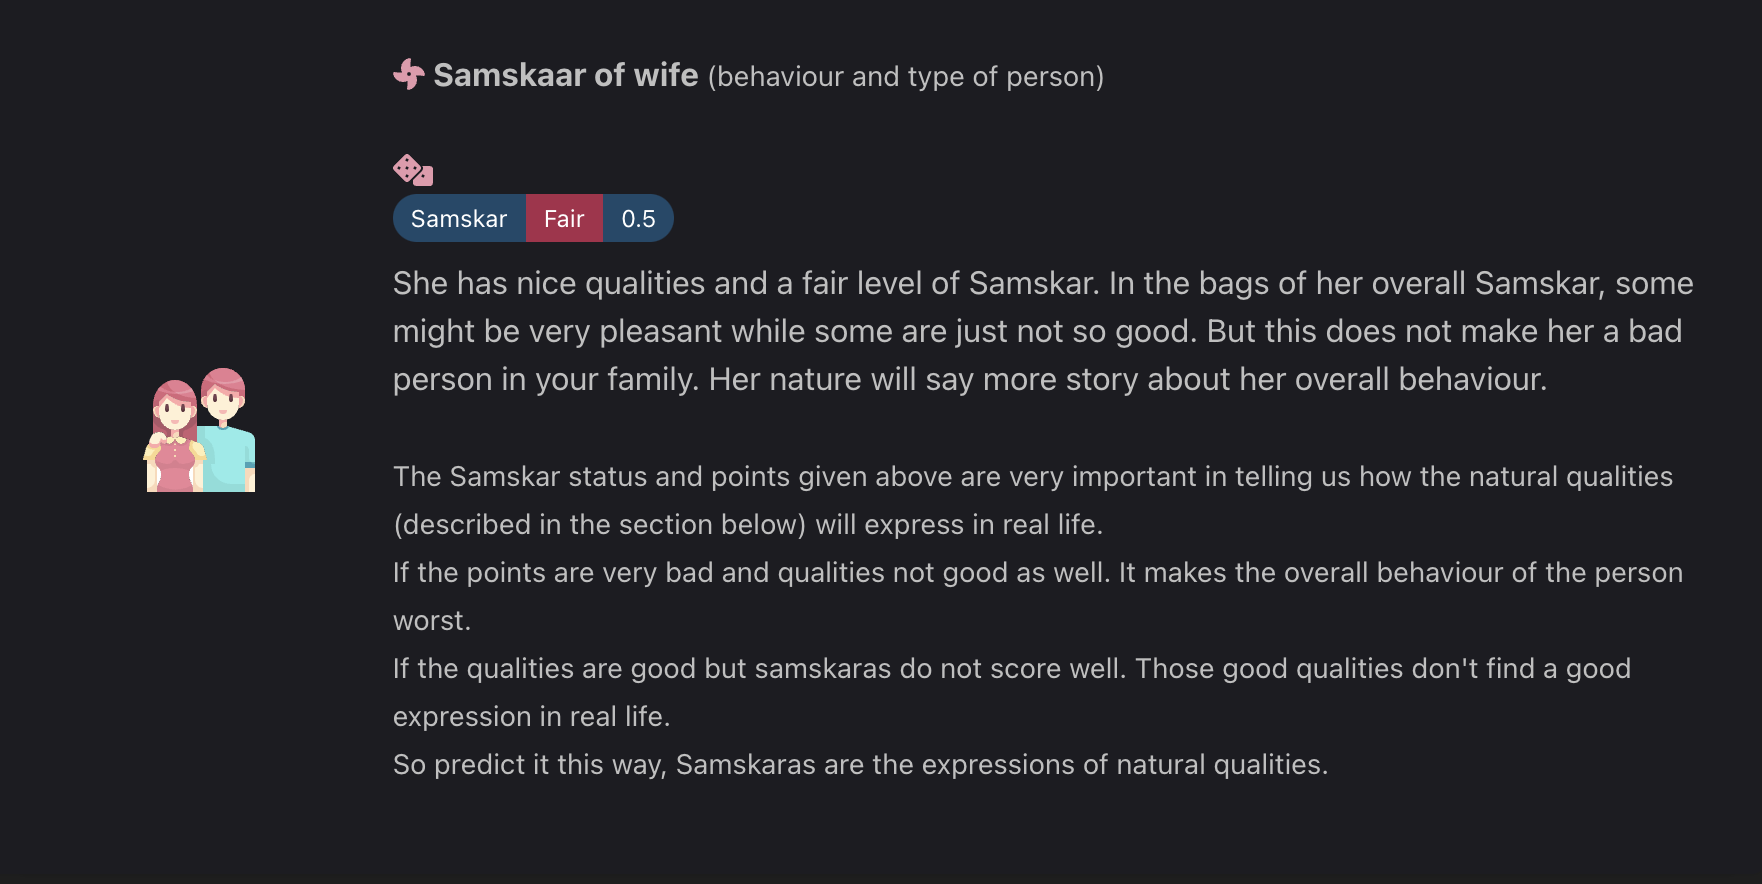Click the woman figure in the couple illustration
Screen dimensions: 1762x884
click(174, 440)
